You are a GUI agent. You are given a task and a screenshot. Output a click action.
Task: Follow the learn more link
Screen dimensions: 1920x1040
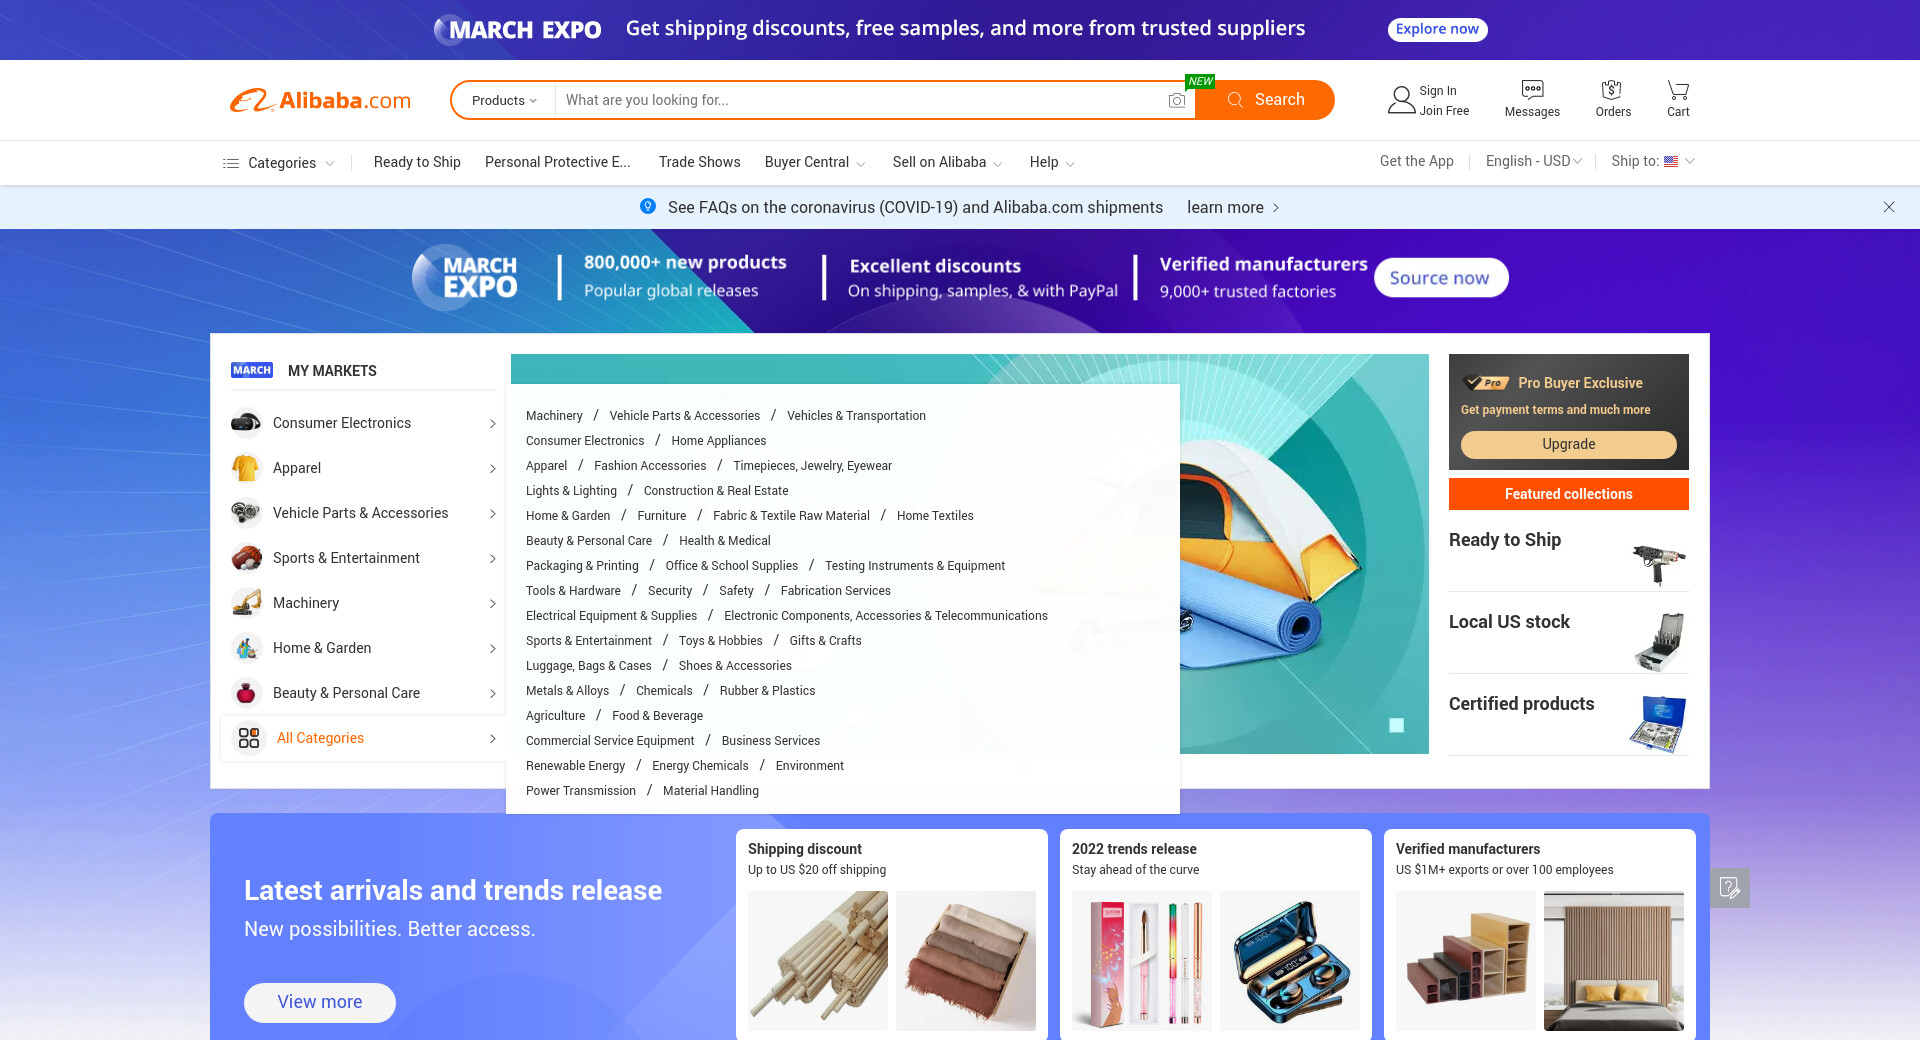tap(1233, 207)
